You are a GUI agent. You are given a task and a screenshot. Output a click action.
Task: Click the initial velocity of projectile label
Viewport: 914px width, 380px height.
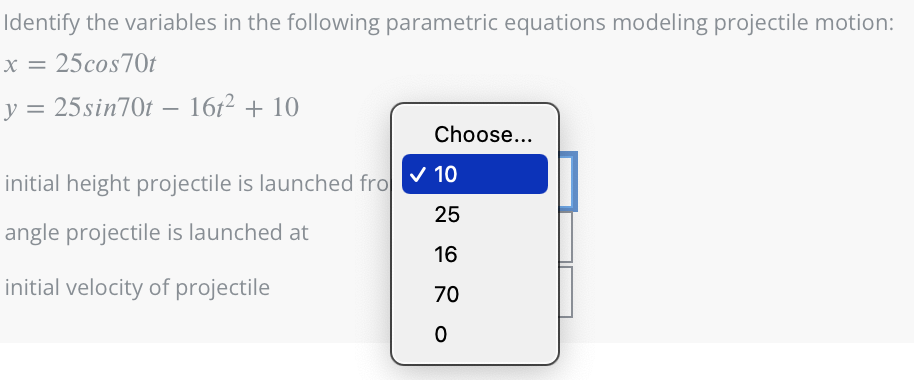tap(137, 287)
